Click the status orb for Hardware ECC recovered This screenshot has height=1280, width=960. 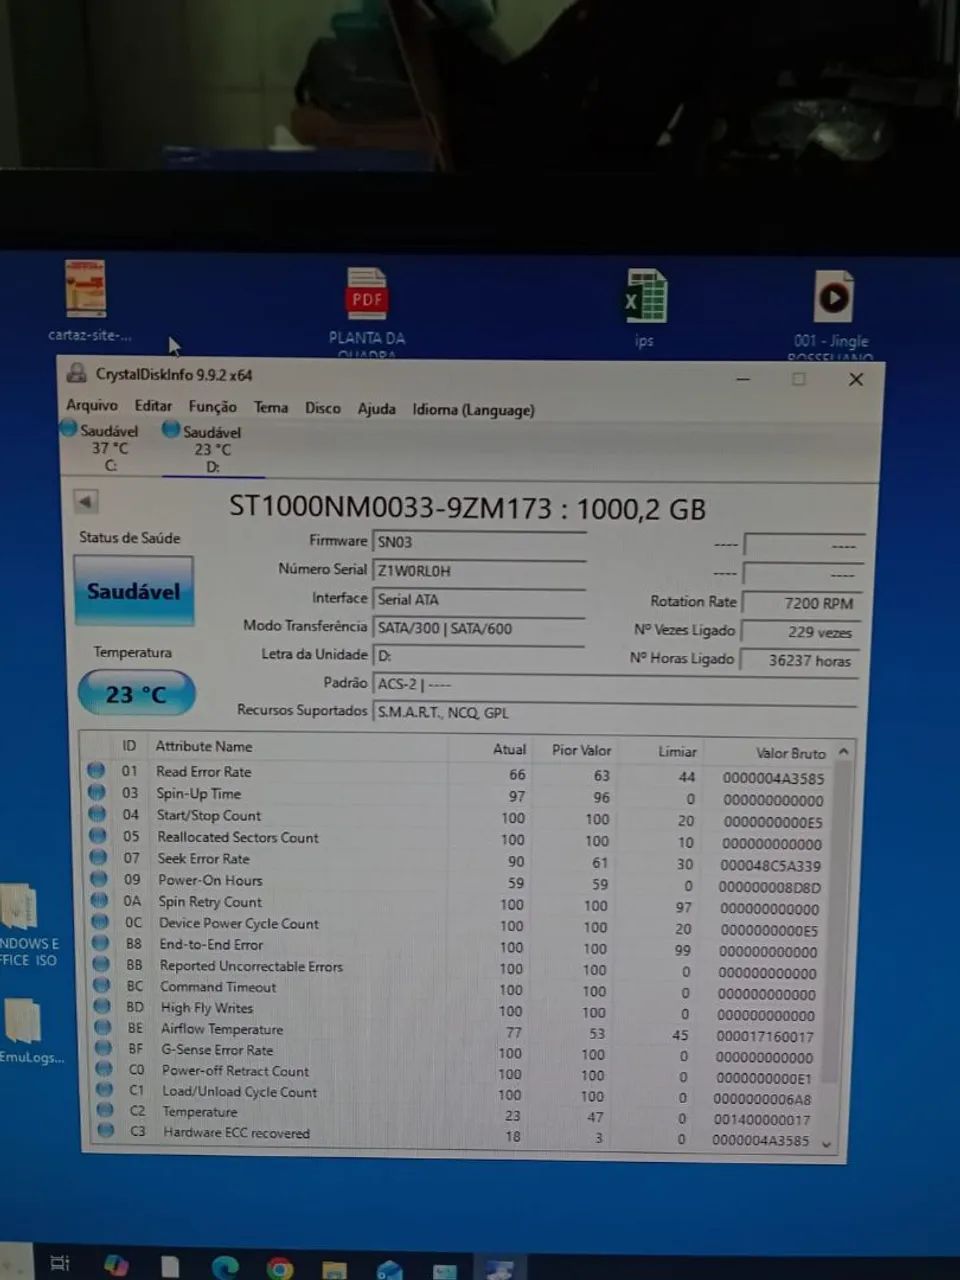[106, 1131]
